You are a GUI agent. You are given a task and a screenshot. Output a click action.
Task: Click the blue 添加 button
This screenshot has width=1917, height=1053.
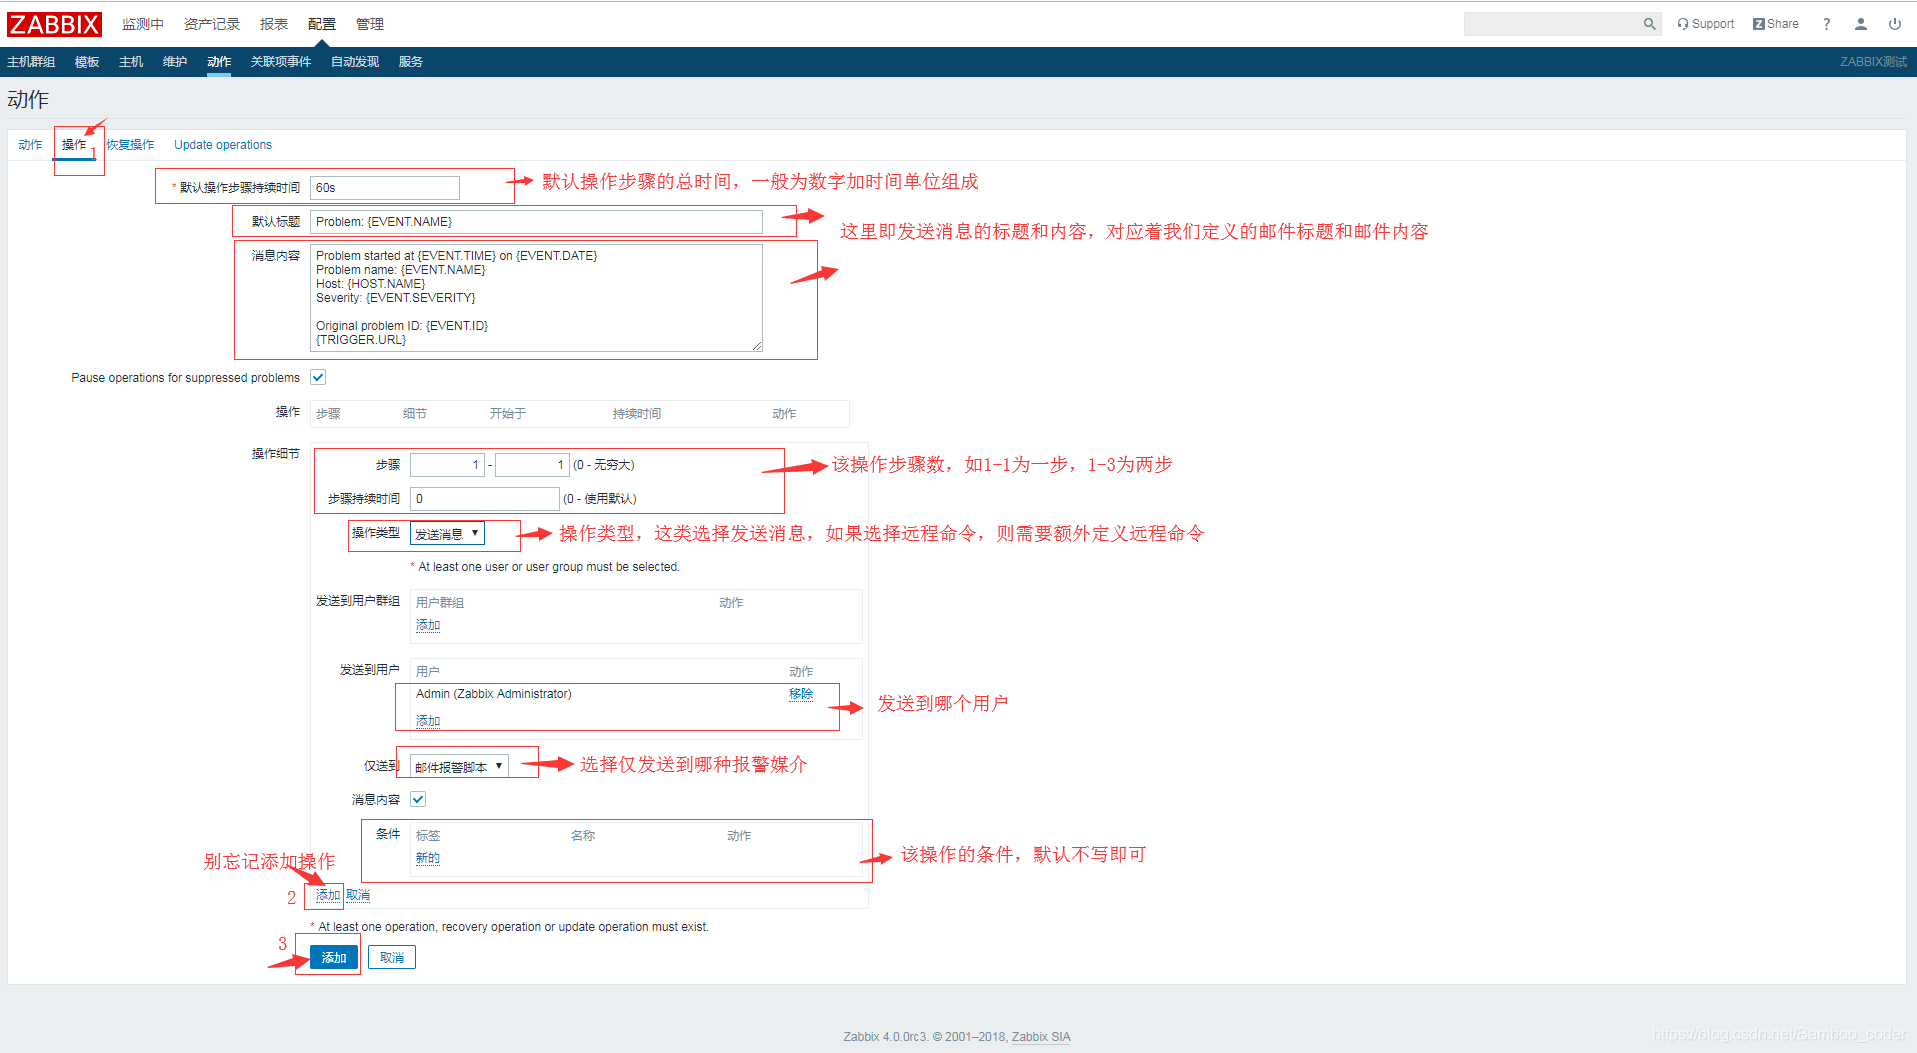pyautogui.click(x=334, y=958)
